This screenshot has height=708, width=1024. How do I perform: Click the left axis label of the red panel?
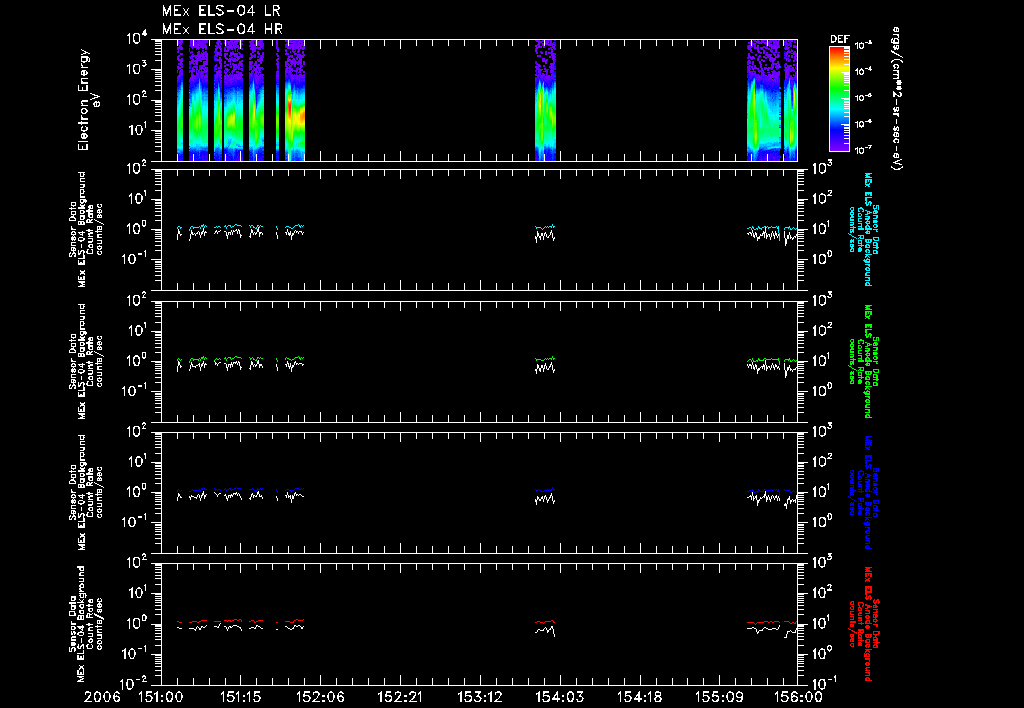86,623
